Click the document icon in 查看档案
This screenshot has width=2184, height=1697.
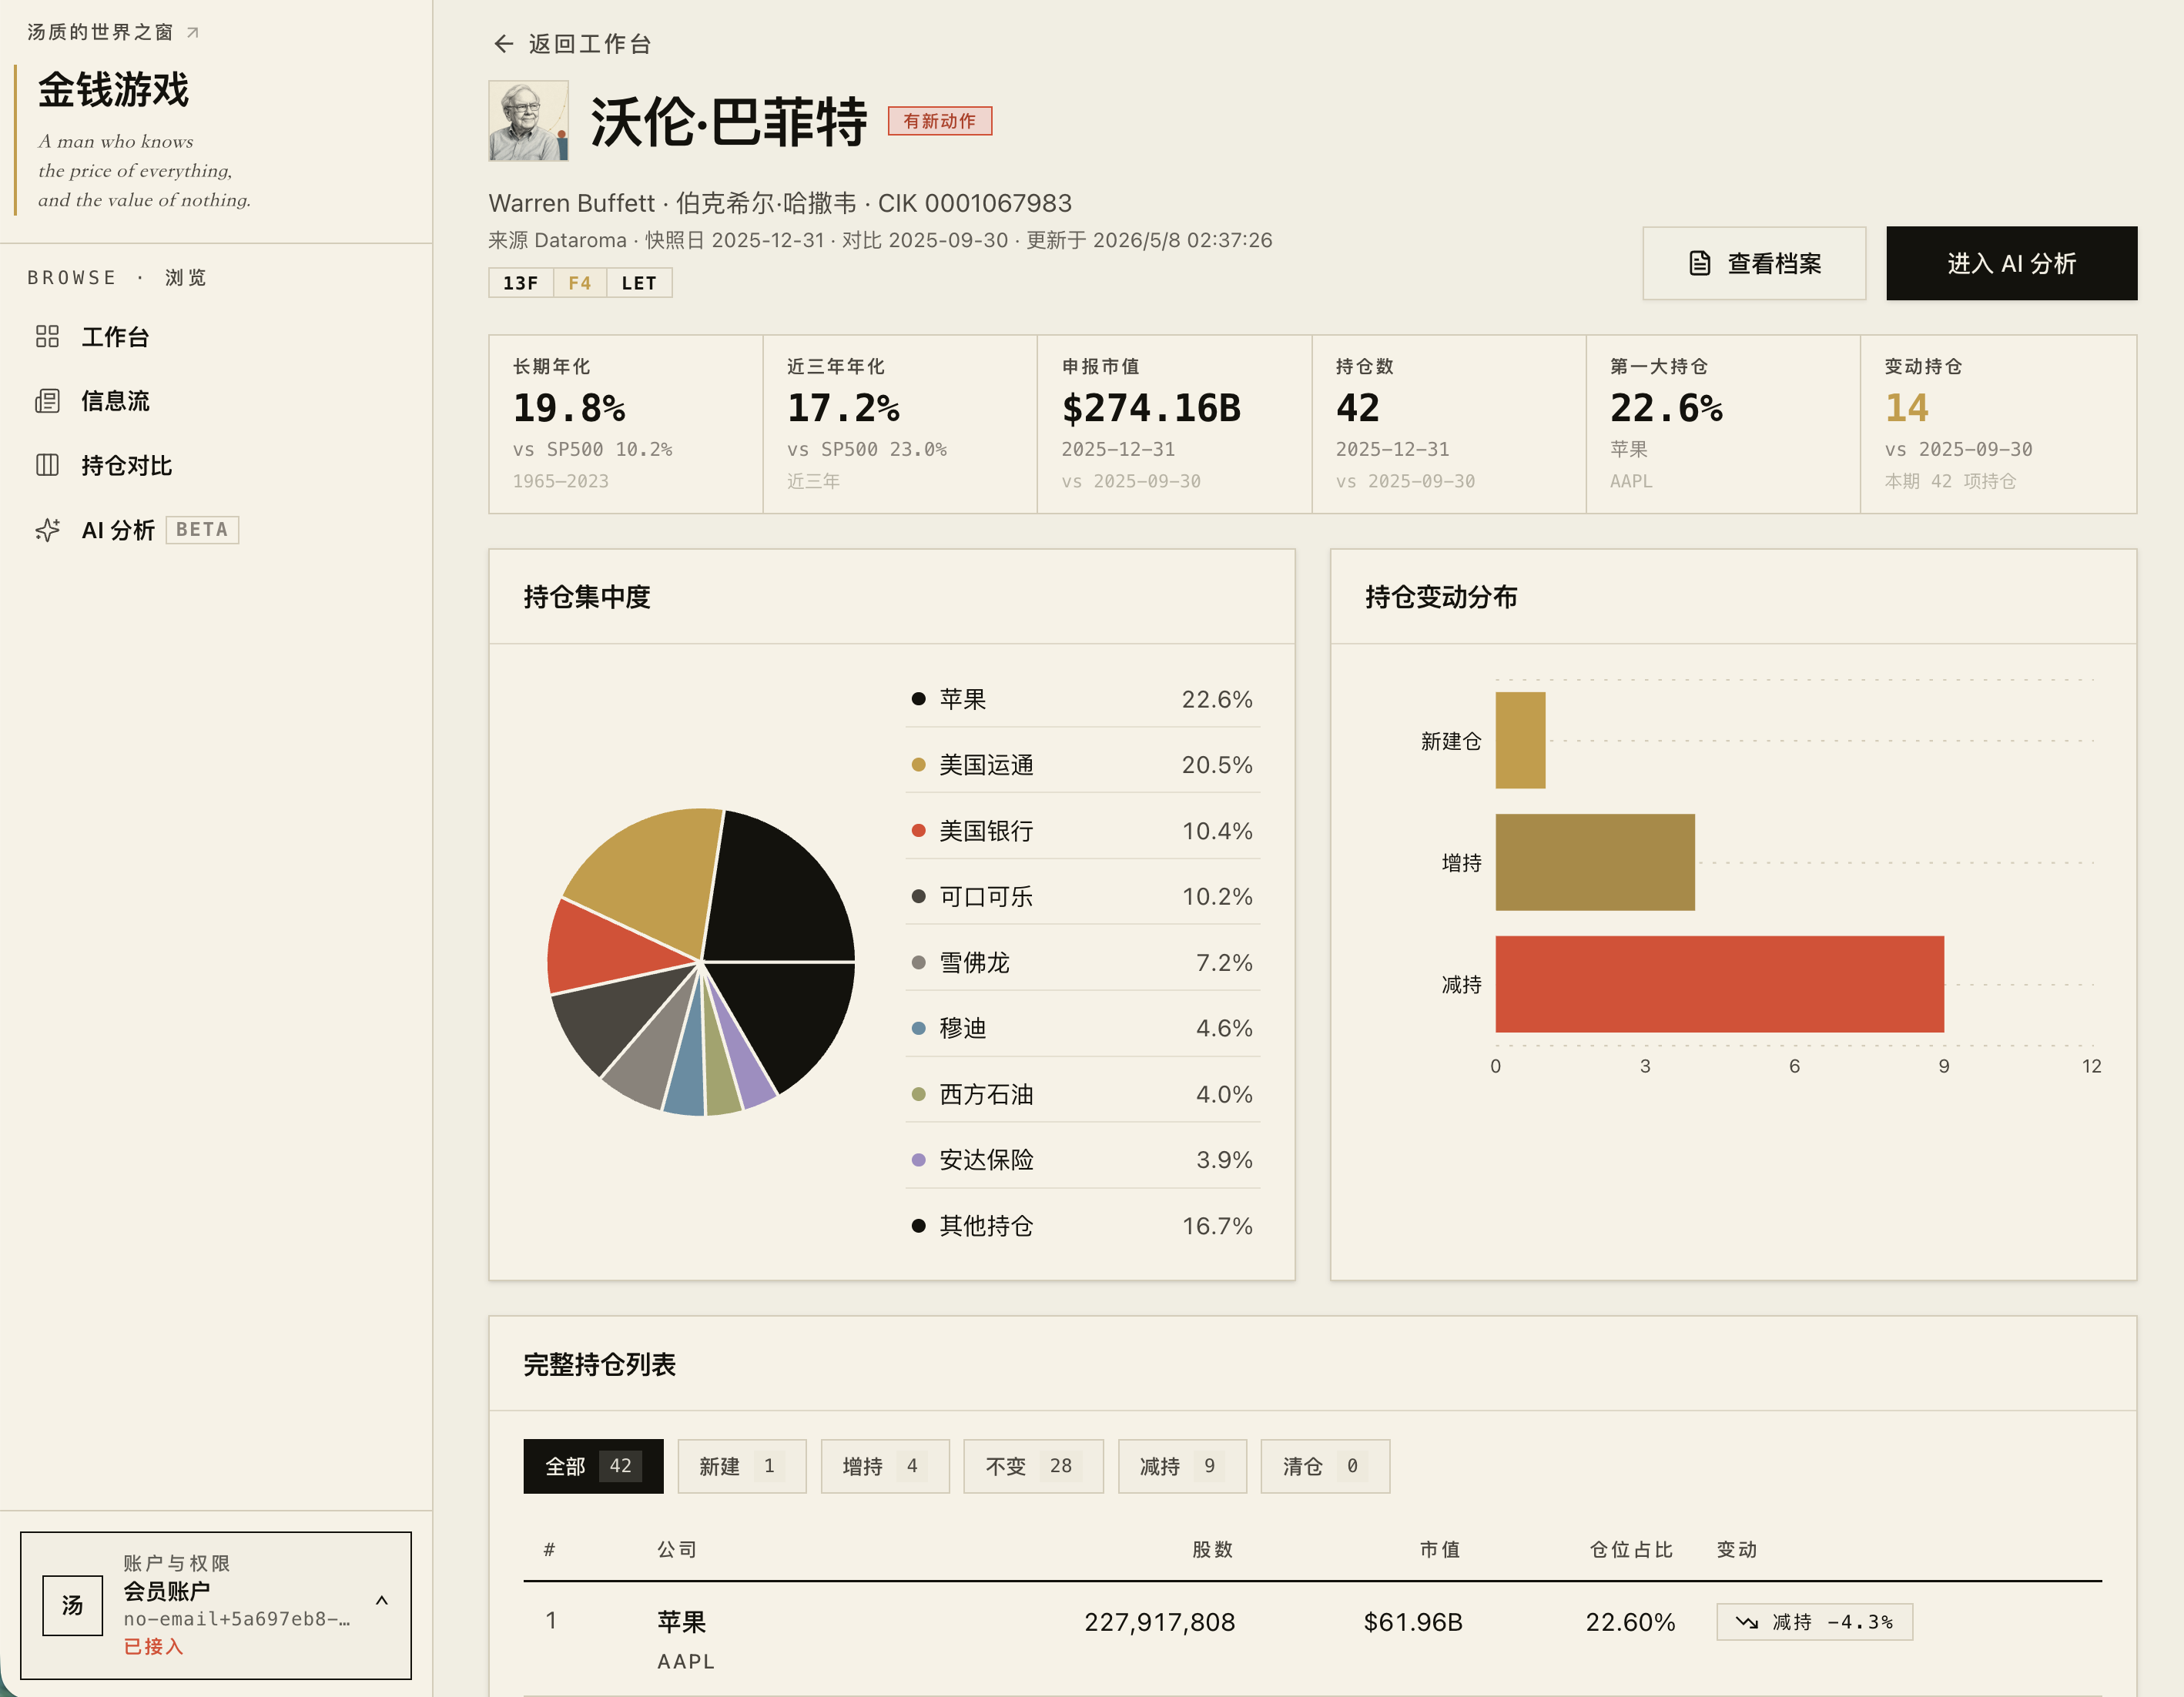pyautogui.click(x=1699, y=263)
